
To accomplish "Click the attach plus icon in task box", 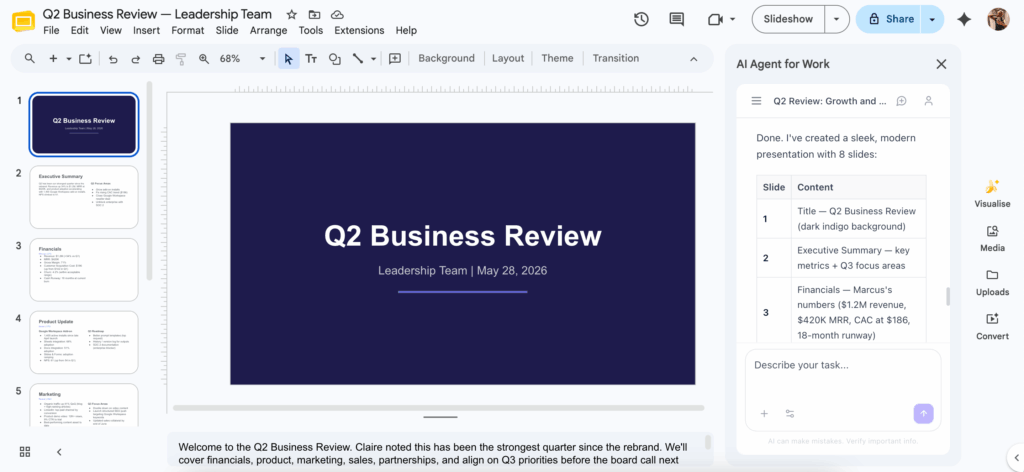I will pyautogui.click(x=764, y=413).
